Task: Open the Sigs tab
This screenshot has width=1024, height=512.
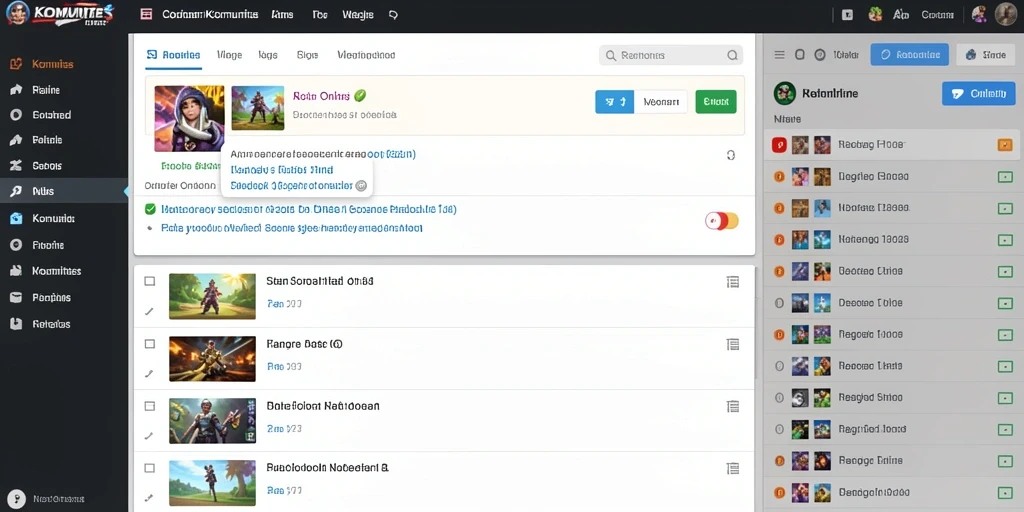Action: (307, 56)
